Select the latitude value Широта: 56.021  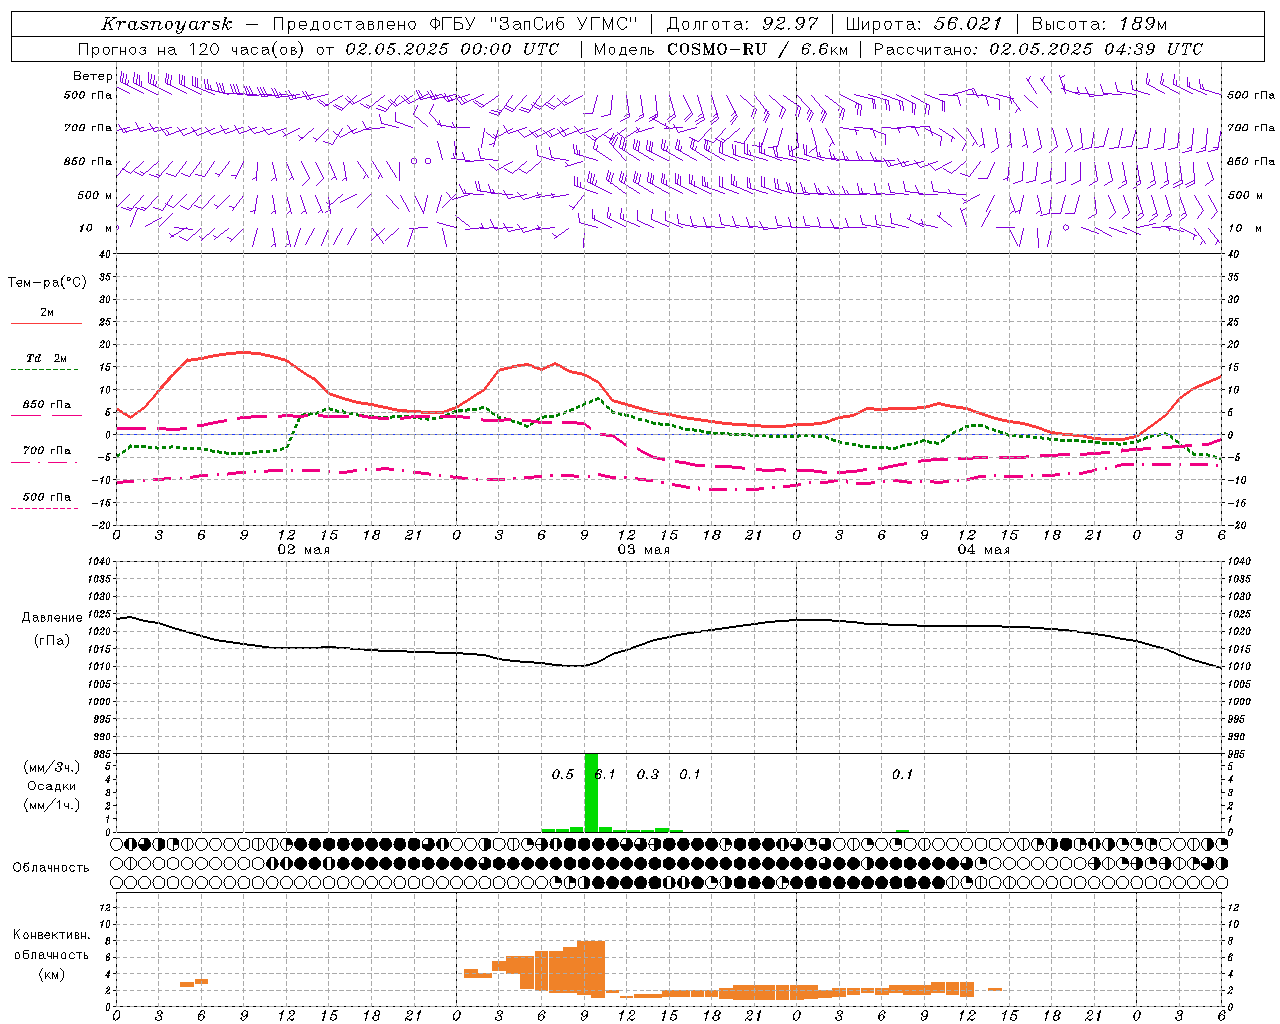923,24
